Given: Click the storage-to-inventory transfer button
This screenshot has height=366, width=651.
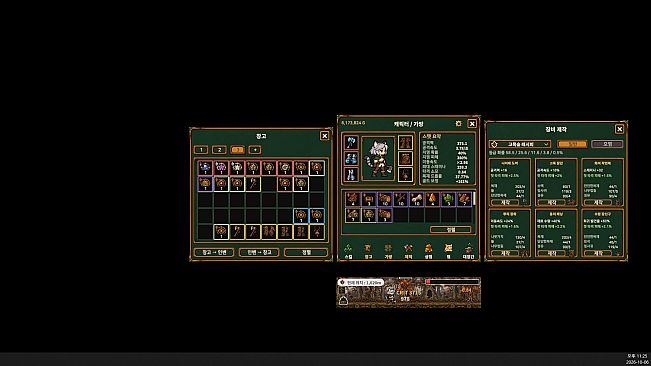Looking at the screenshot, I should [214, 252].
